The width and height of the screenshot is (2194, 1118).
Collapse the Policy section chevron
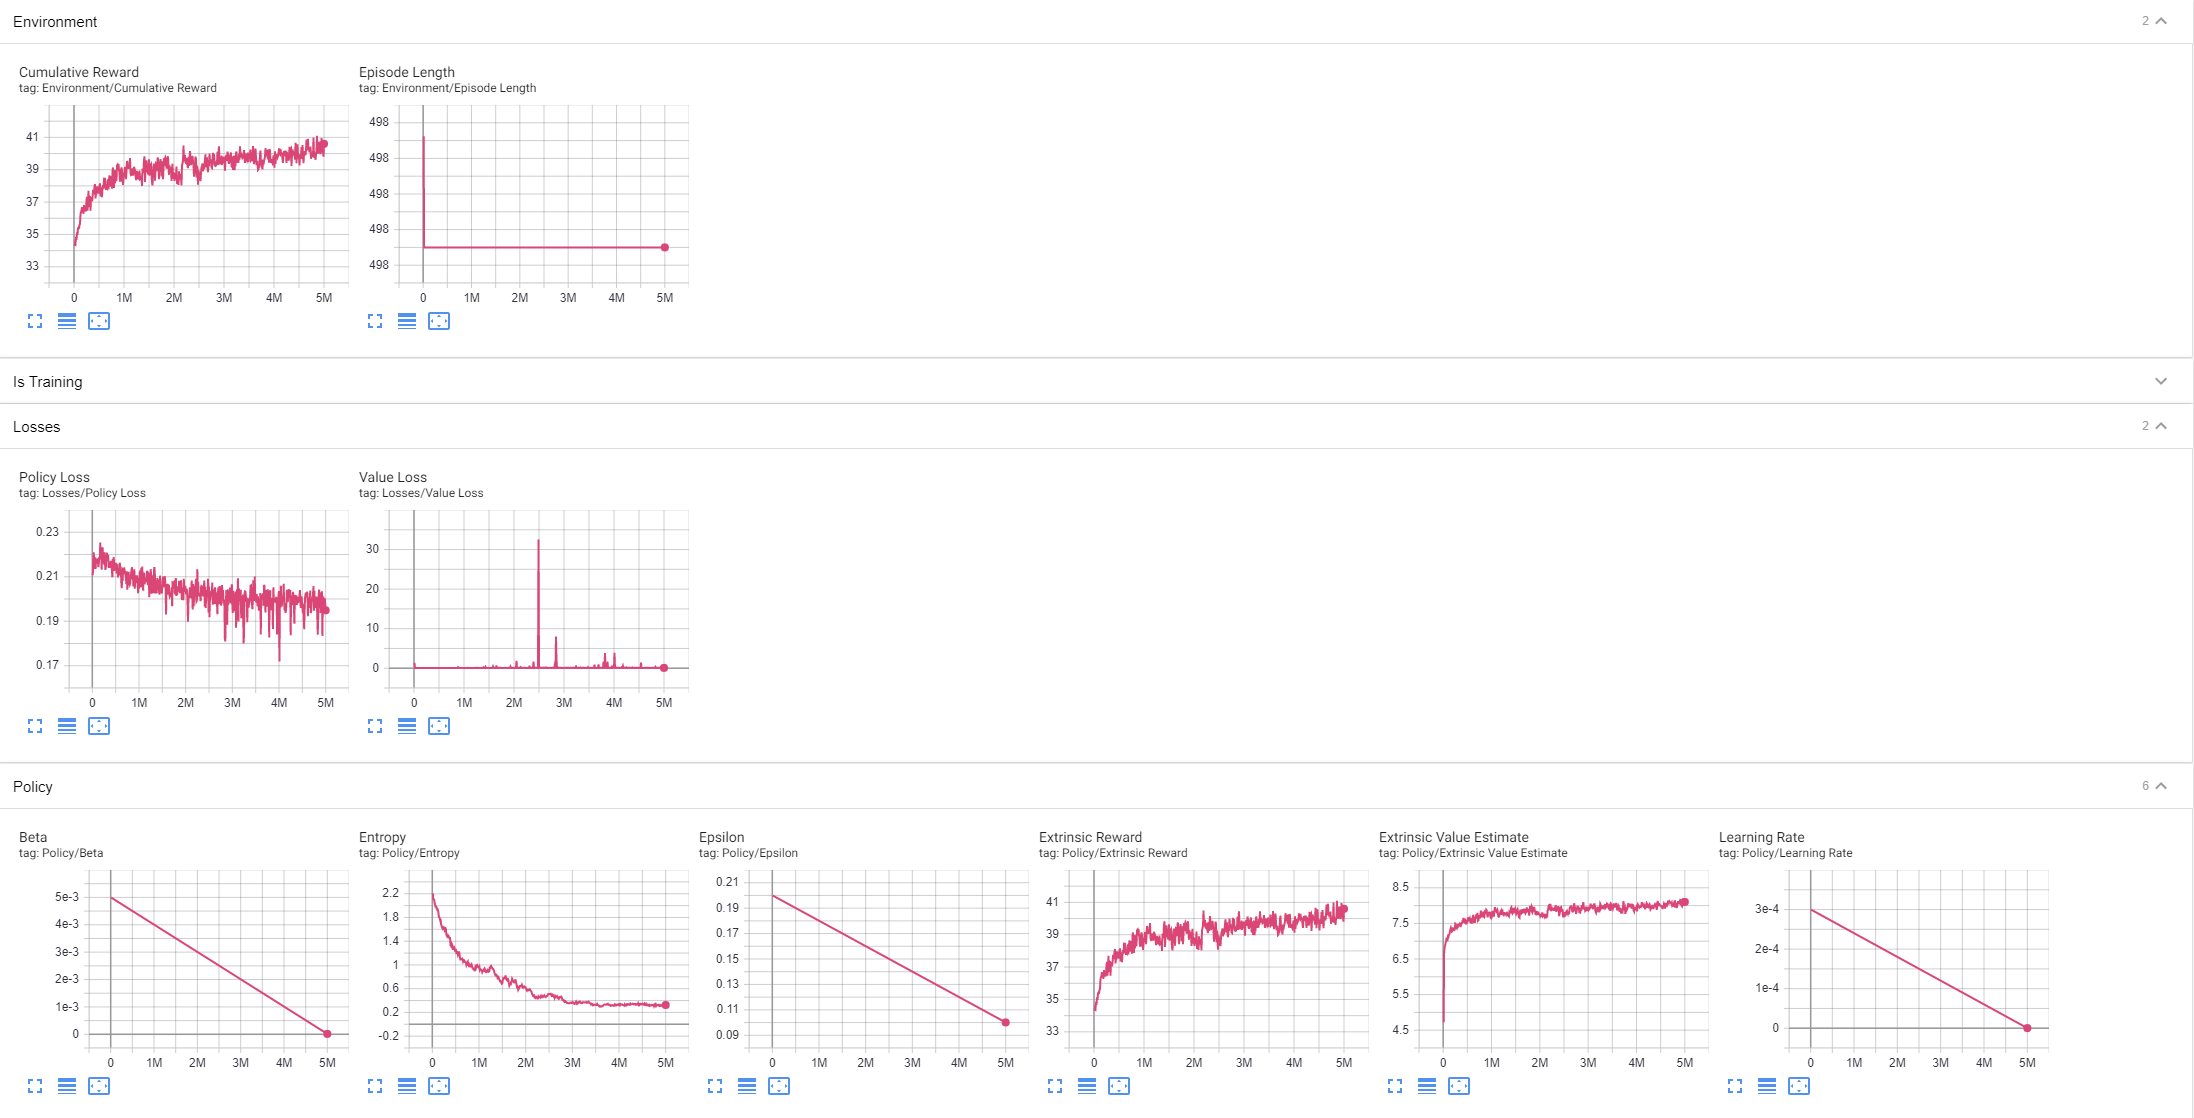[2161, 786]
